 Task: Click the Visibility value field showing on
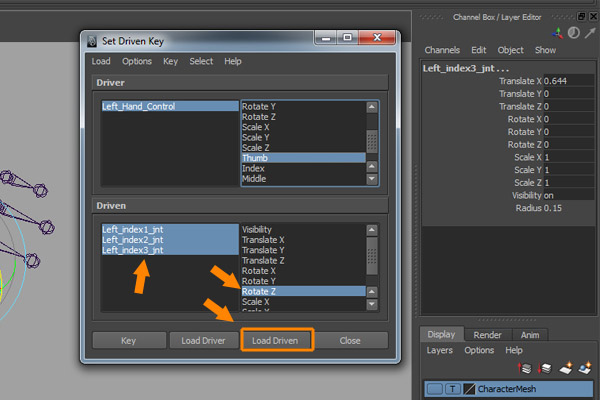click(569, 195)
